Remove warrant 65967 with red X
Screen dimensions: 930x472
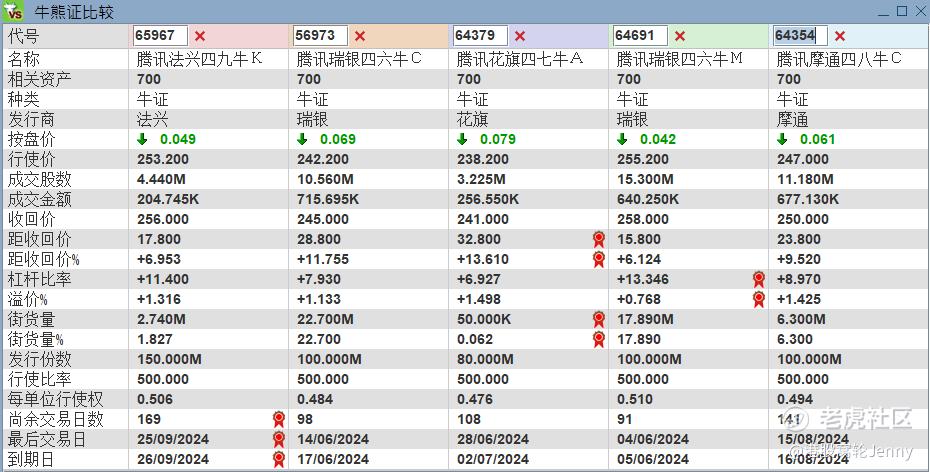pyautogui.click(x=200, y=36)
